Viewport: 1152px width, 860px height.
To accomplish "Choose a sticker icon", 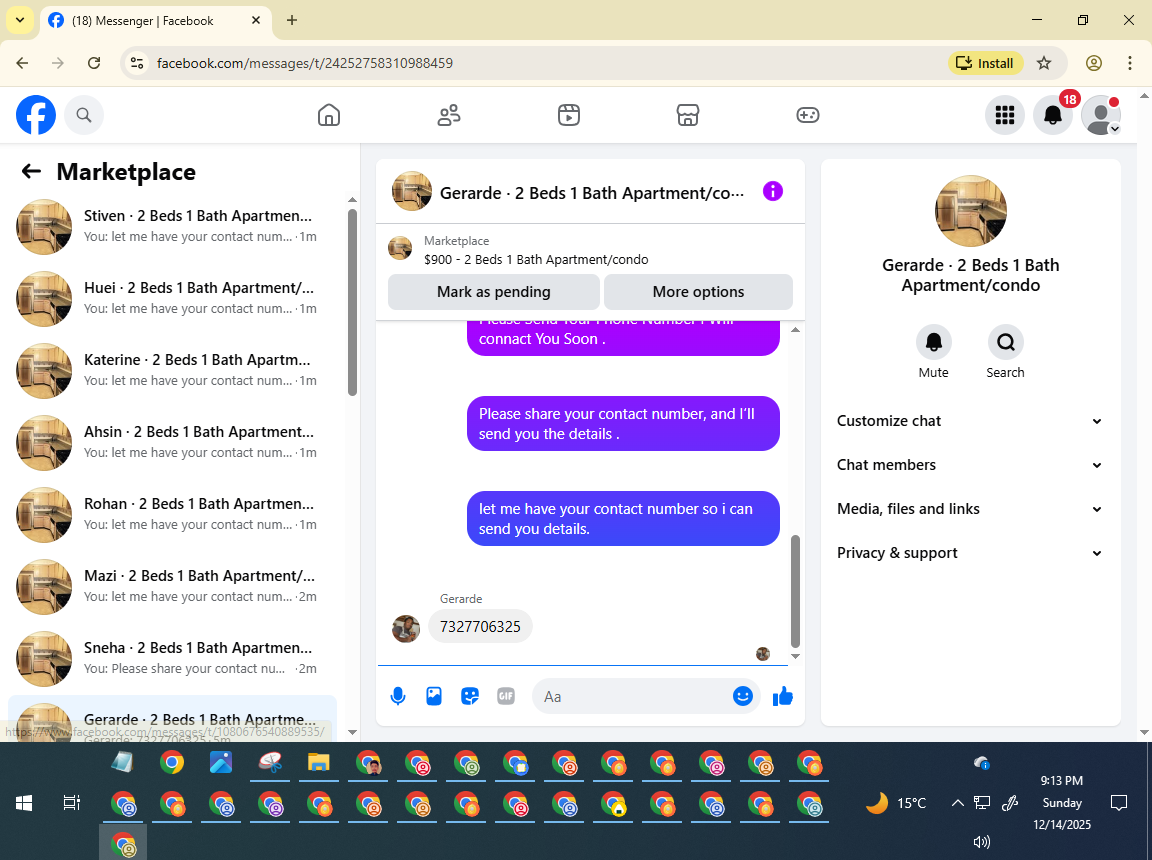I will 470,696.
